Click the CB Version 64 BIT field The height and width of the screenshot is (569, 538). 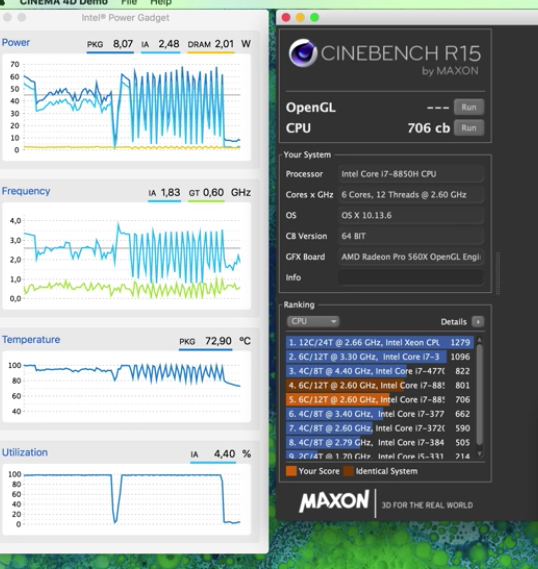coord(411,236)
